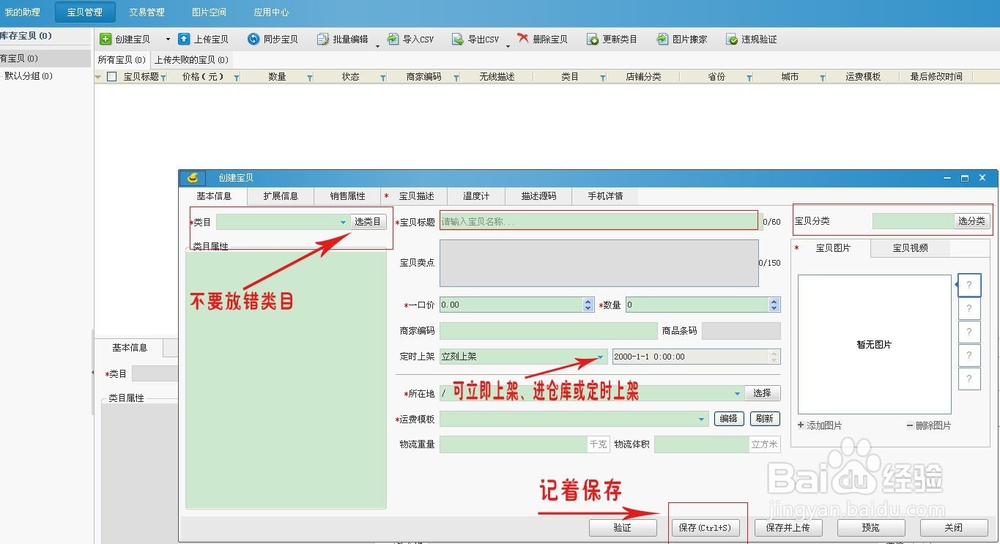Select the fifth question-mark image slot

coord(969,379)
